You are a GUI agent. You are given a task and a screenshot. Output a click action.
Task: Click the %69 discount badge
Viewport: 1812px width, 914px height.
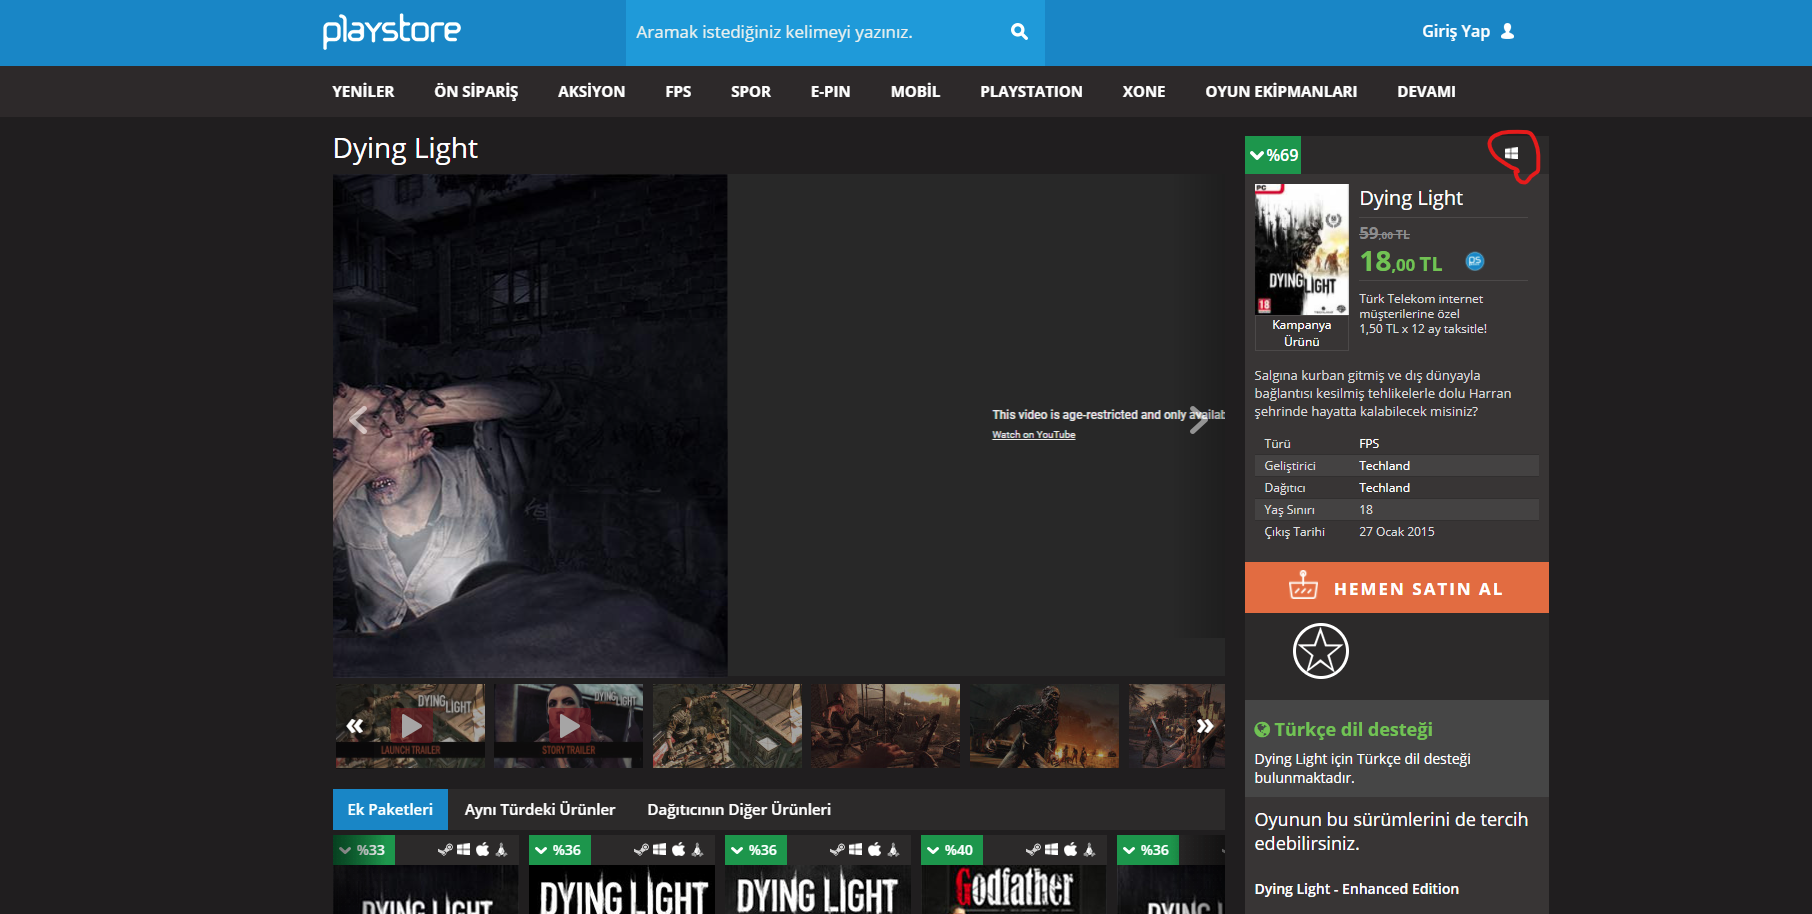pyautogui.click(x=1273, y=155)
